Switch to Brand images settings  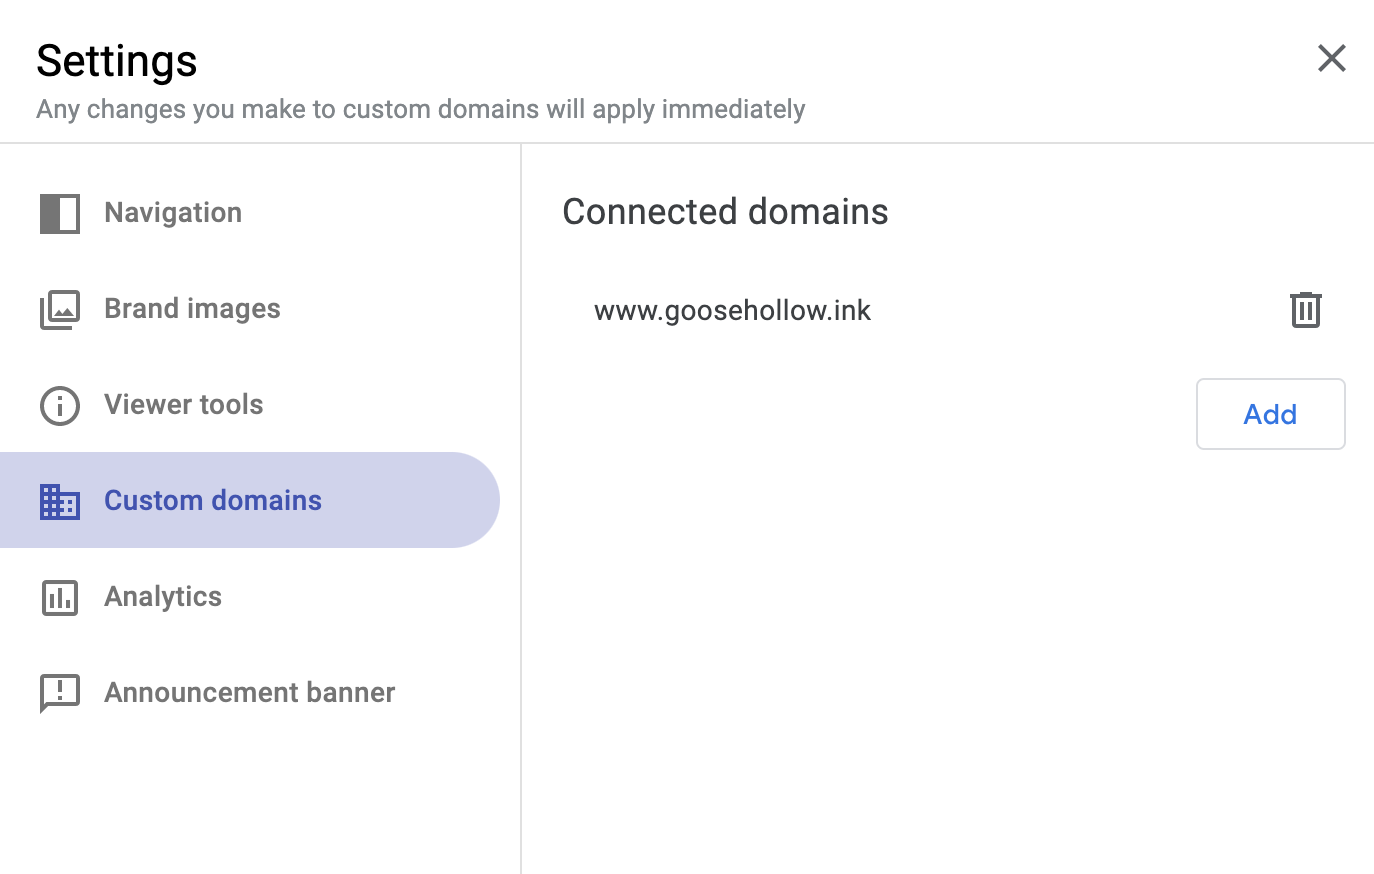pyautogui.click(x=192, y=309)
